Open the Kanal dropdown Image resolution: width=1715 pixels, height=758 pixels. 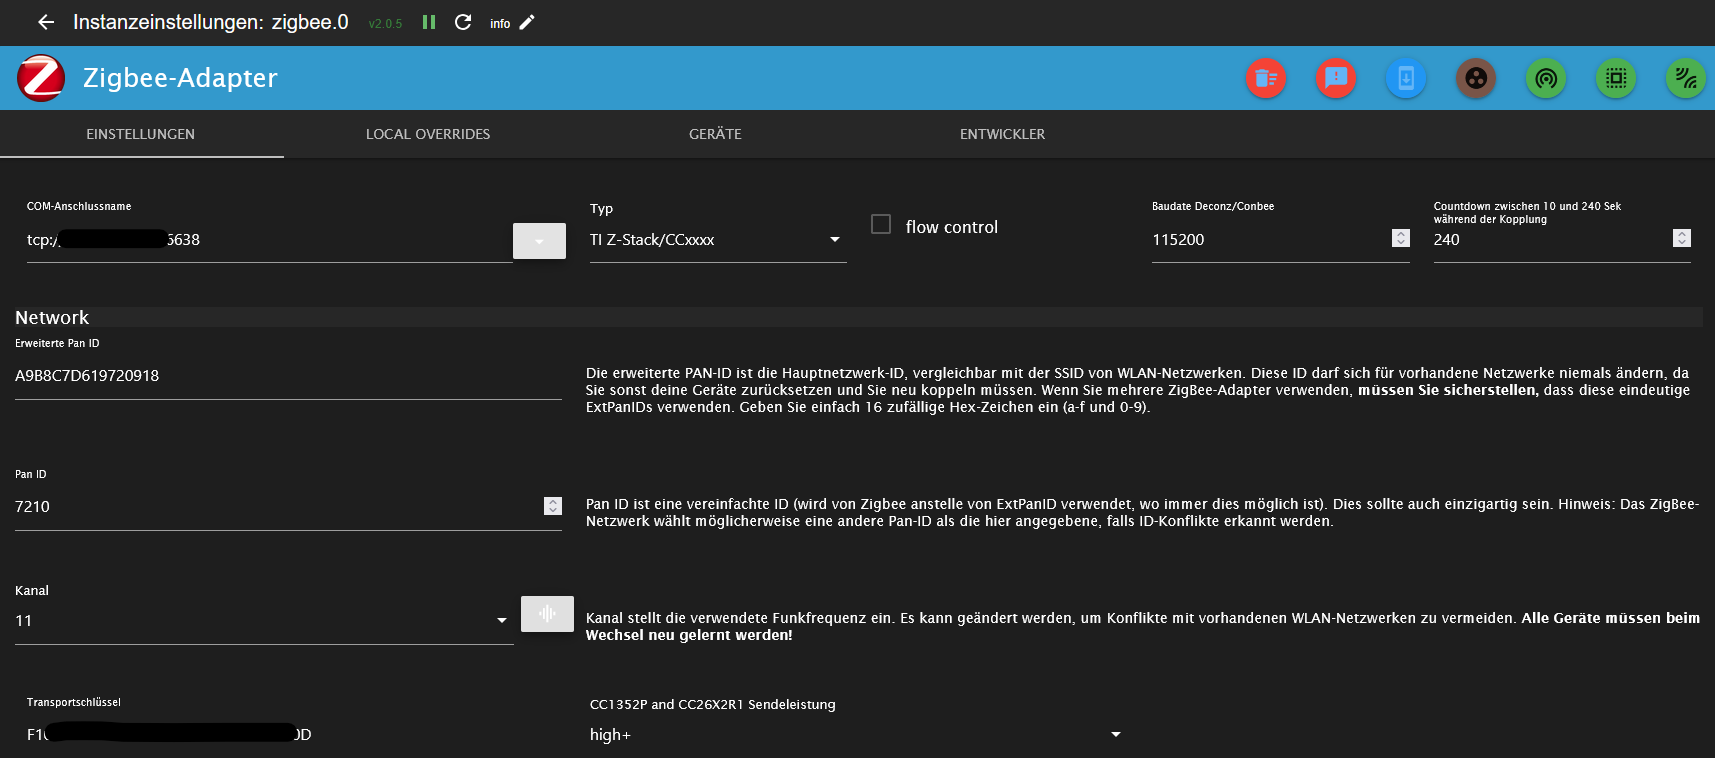[x=264, y=621]
